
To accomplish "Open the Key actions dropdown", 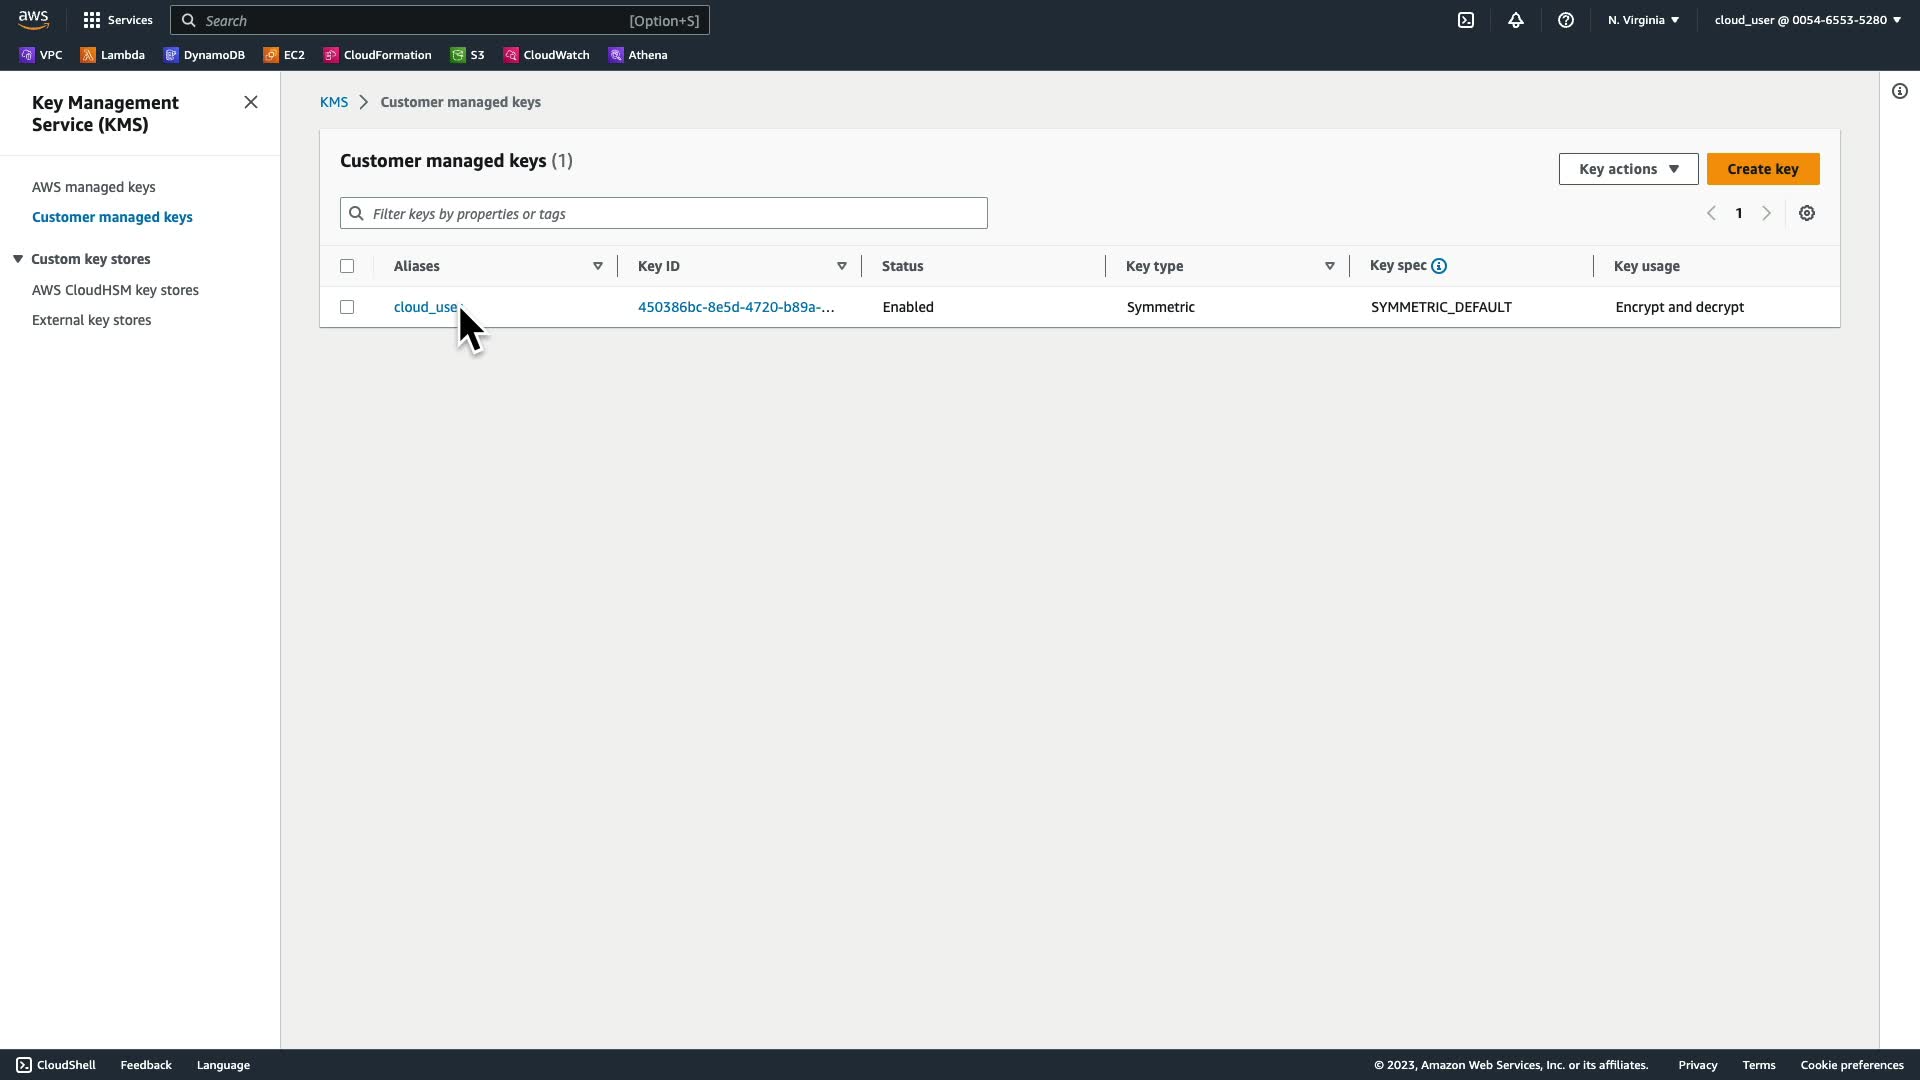I will point(1628,169).
